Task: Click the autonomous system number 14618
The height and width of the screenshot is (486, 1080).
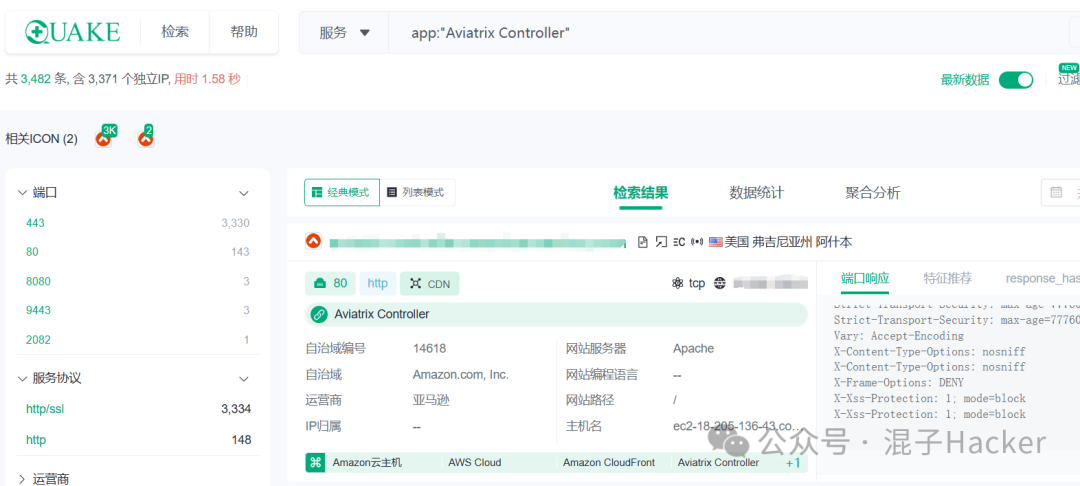Action: [429, 349]
